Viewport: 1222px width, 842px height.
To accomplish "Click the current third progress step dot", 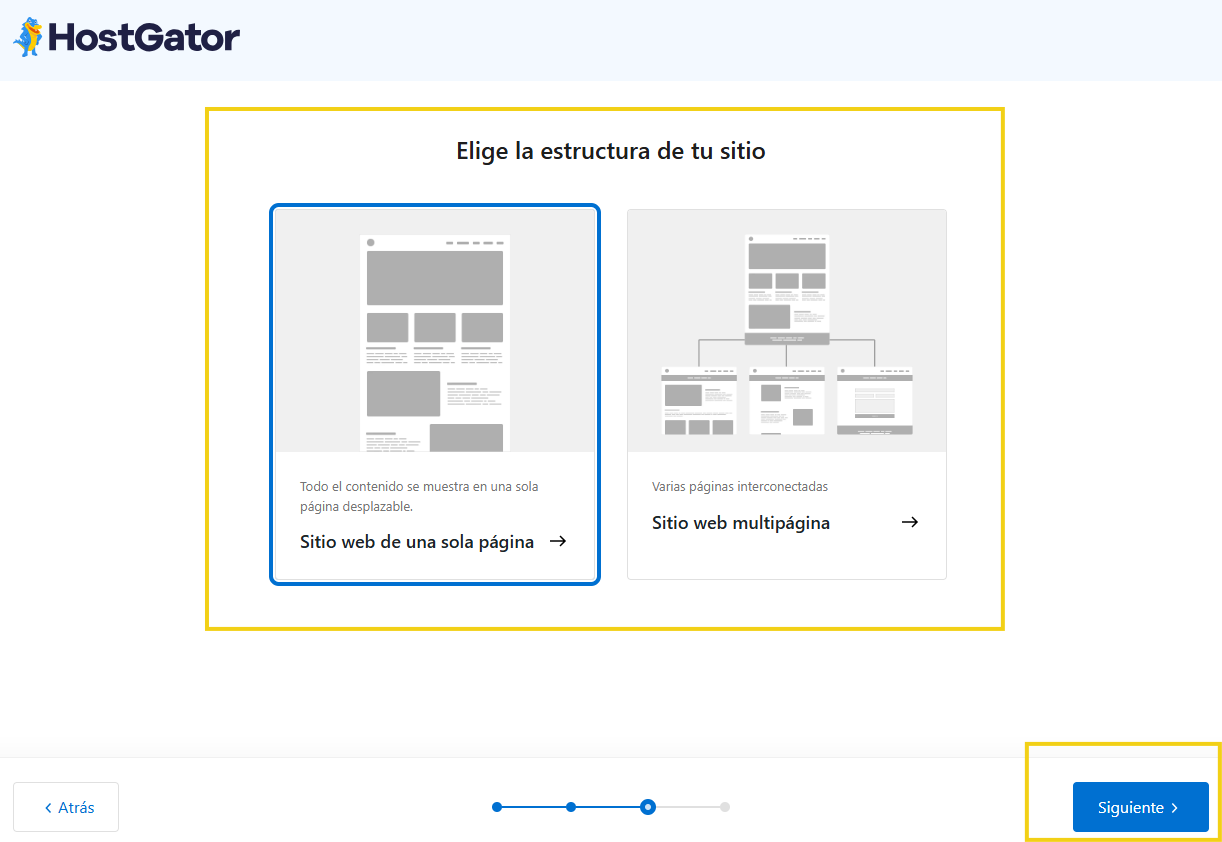I will [x=648, y=807].
